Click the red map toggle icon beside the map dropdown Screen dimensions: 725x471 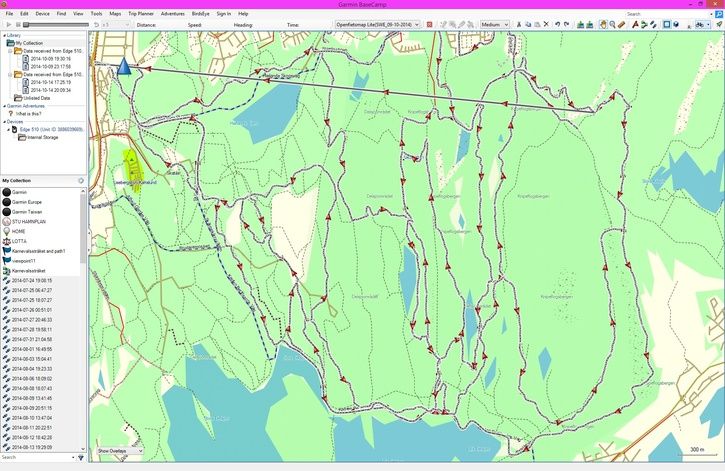[x=430, y=24]
